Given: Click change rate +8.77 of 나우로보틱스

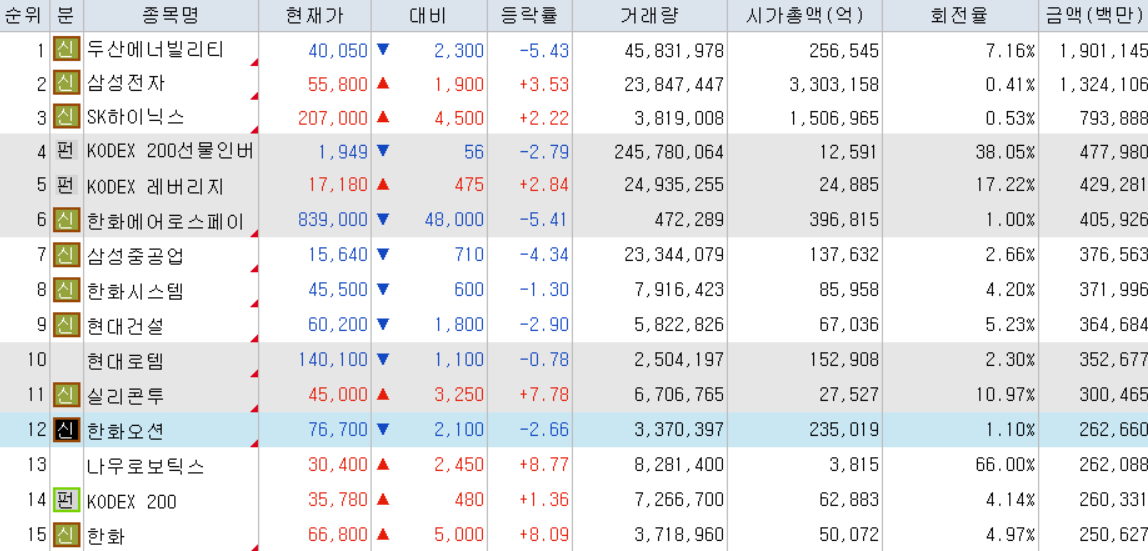Looking at the screenshot, I should click(x=544, y=466).
